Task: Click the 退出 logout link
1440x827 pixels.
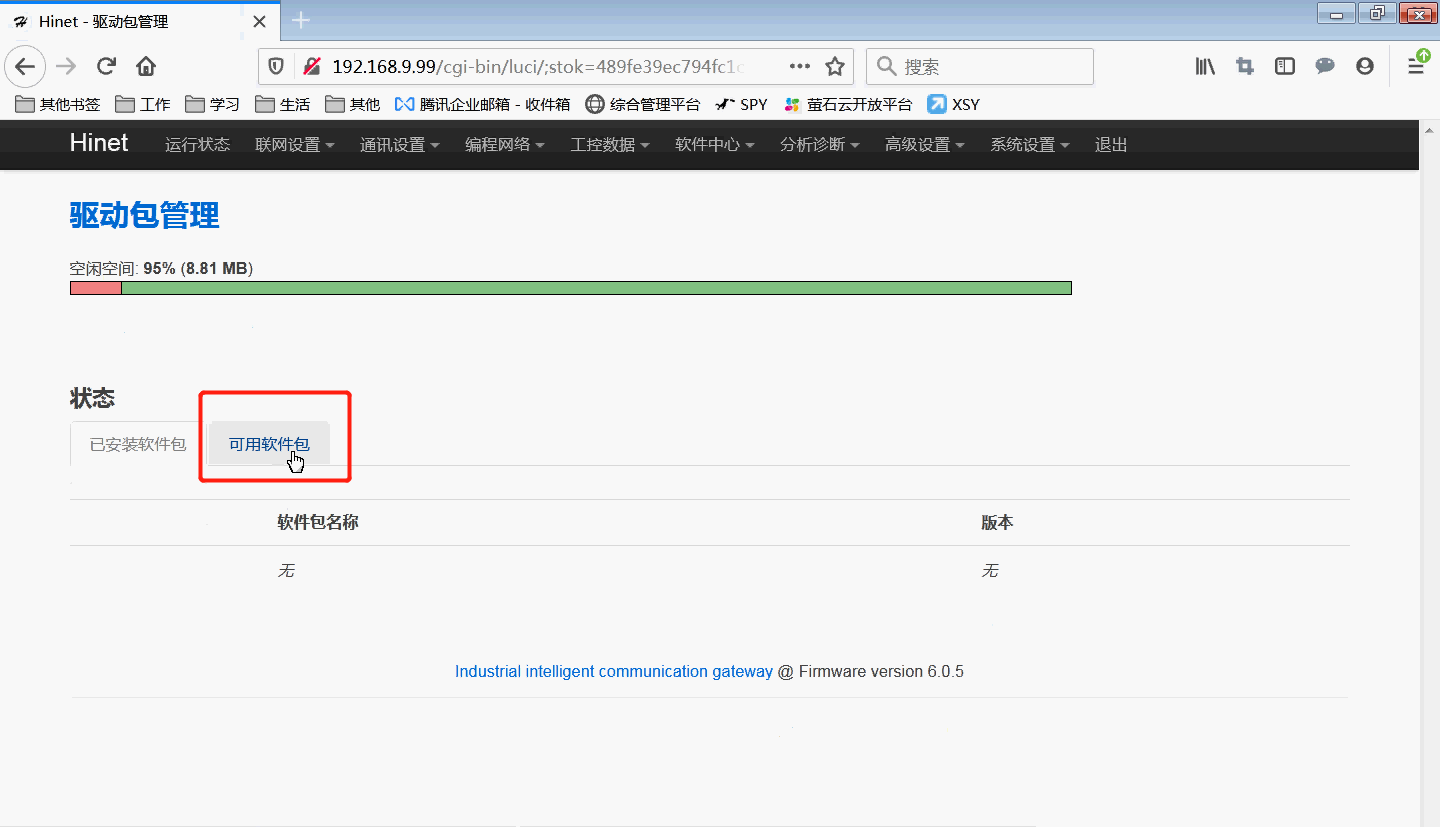Action: pyautogui.click(x=1111, y=145)
